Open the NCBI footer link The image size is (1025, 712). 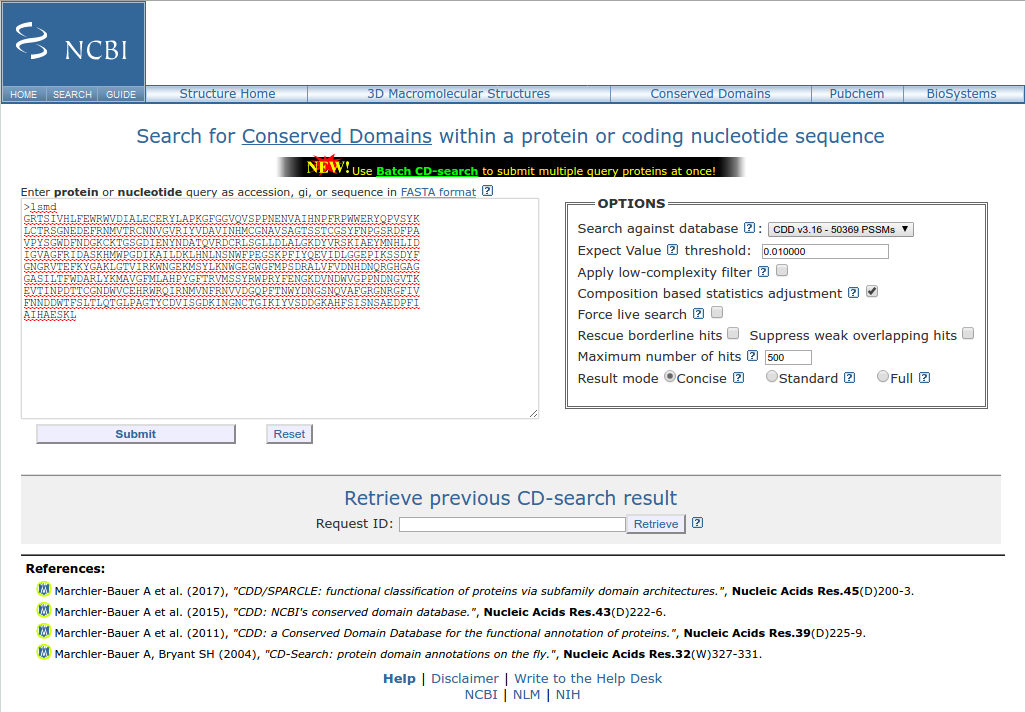click(x=481, y=694)
